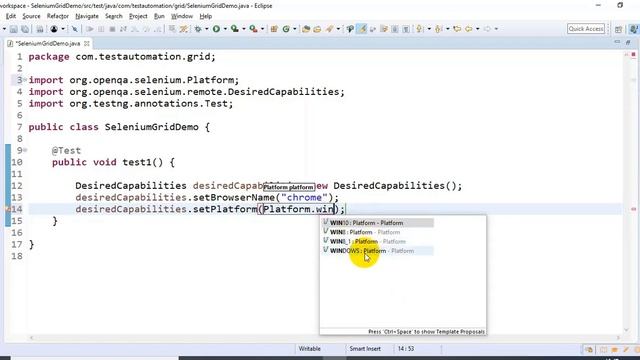Select WIN10 proposal in content assist
640x360 pixels.
pyautogui.click(x=378, y=223)
